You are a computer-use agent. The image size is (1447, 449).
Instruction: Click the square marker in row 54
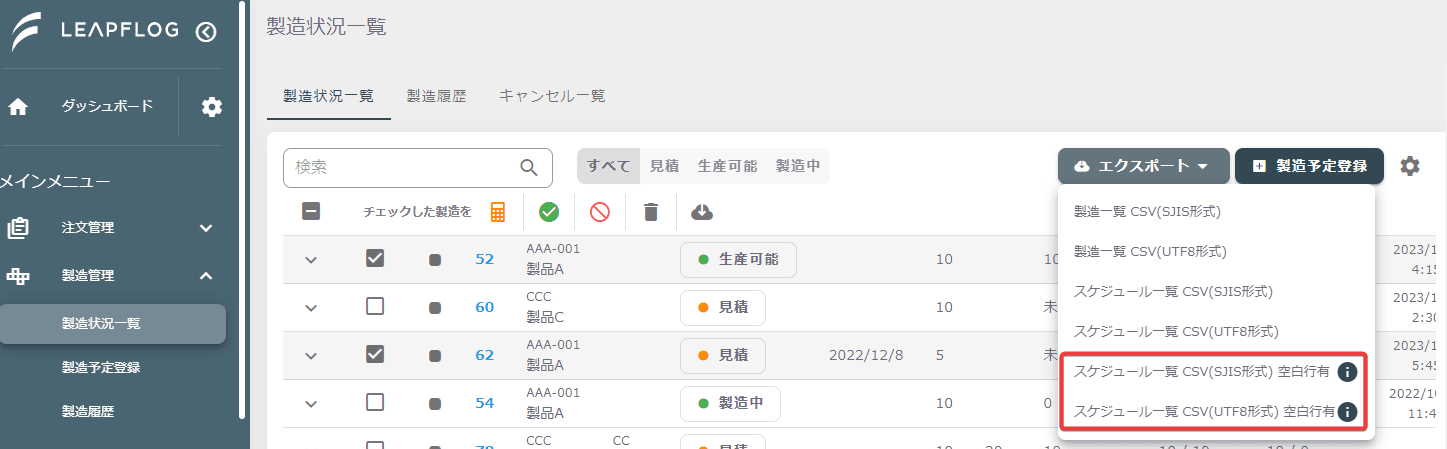(435, 403)
